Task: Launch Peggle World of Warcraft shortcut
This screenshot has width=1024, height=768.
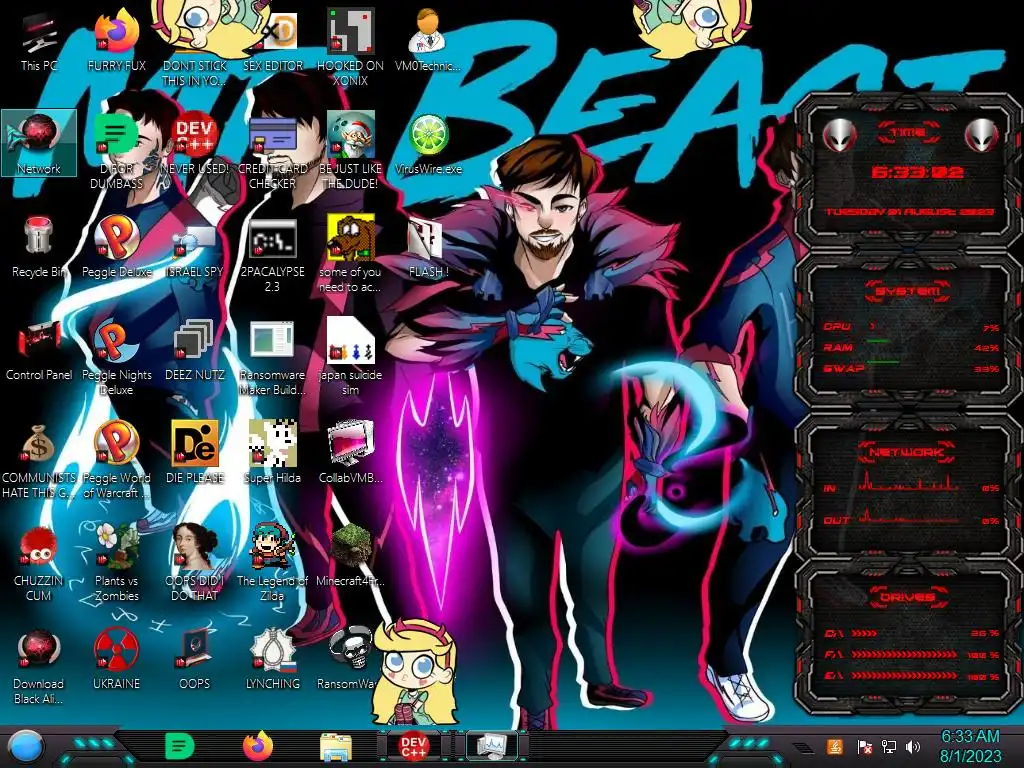Action: pos(116,461)
